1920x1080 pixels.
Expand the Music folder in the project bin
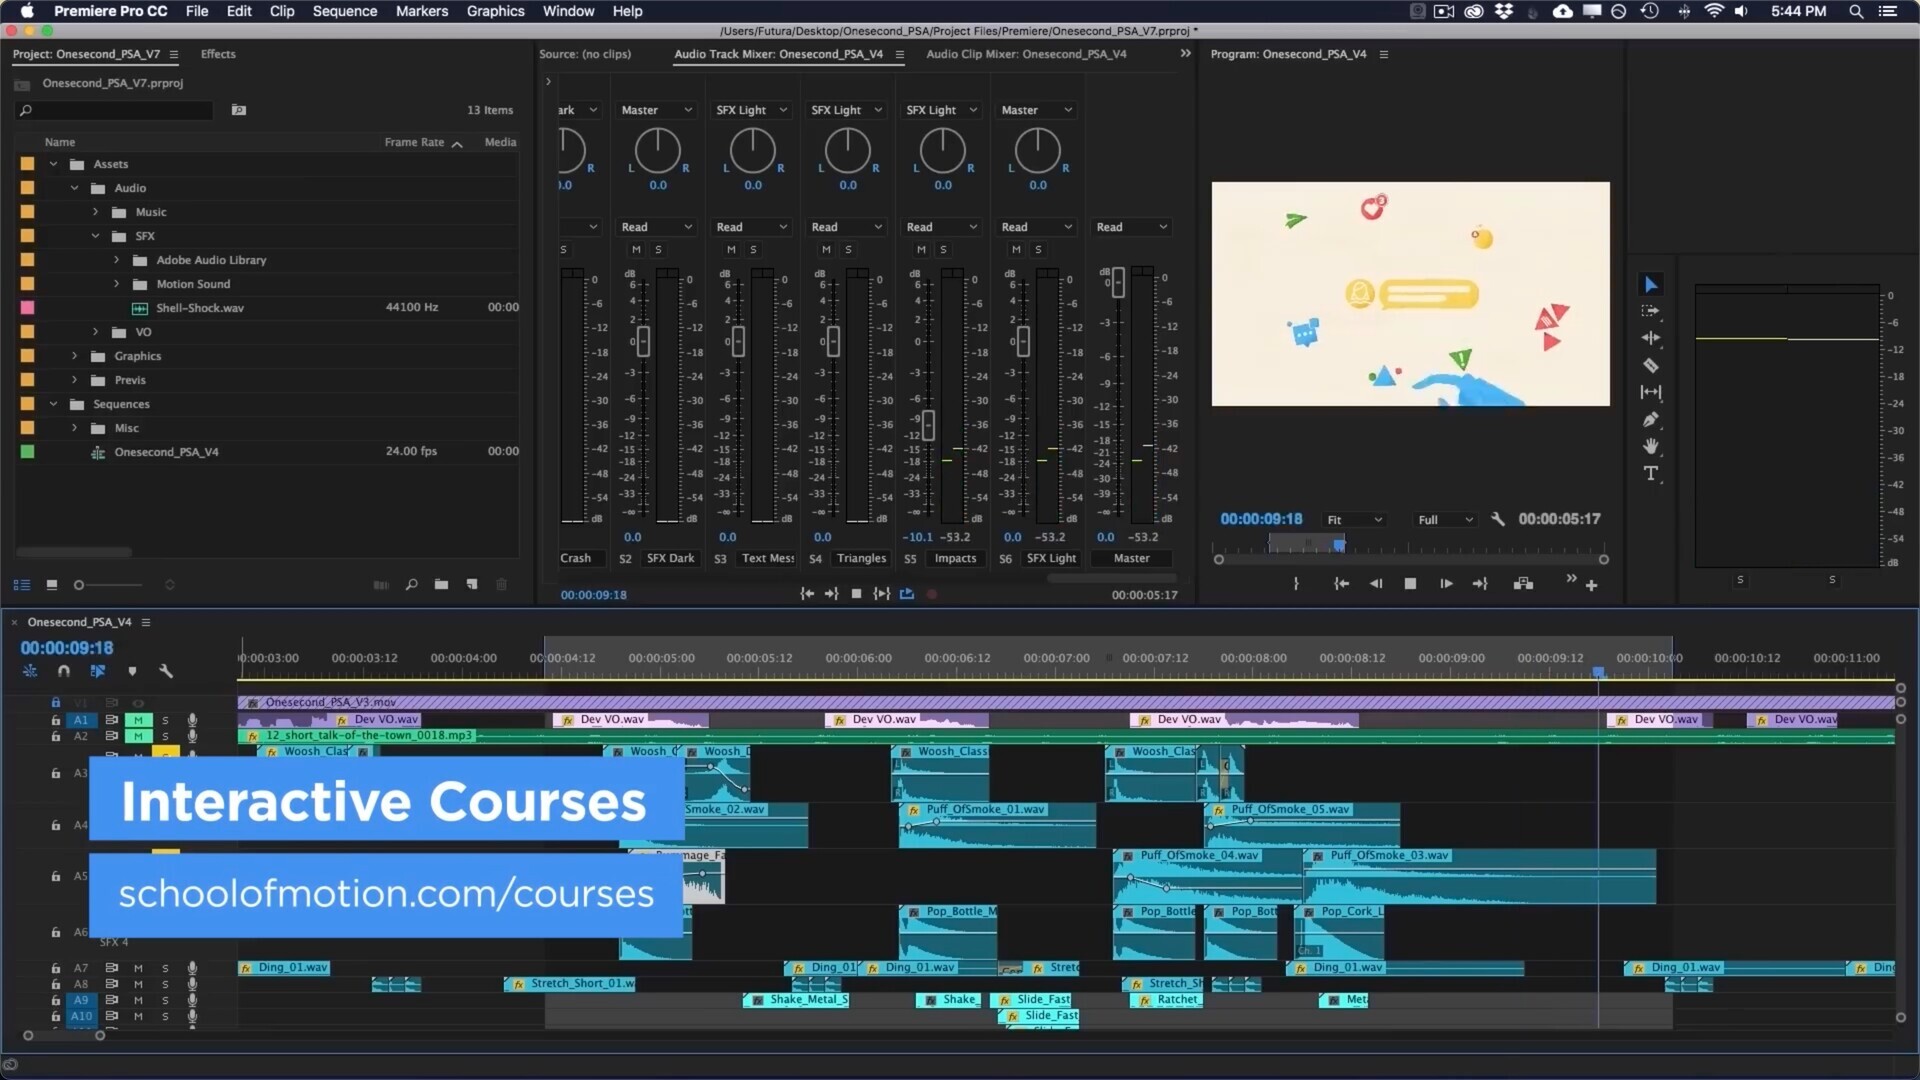pos(96,212)
